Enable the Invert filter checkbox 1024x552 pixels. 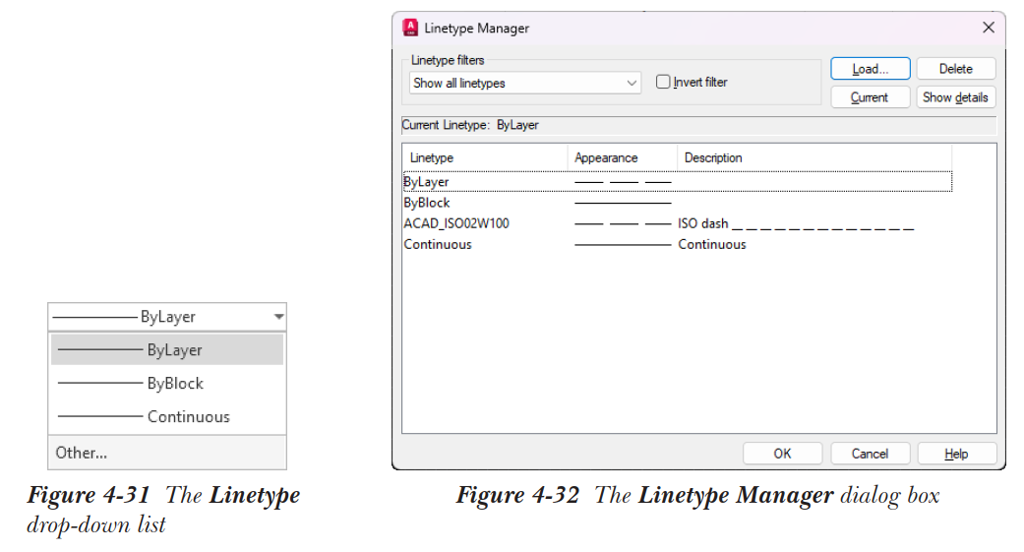[663, 82]
